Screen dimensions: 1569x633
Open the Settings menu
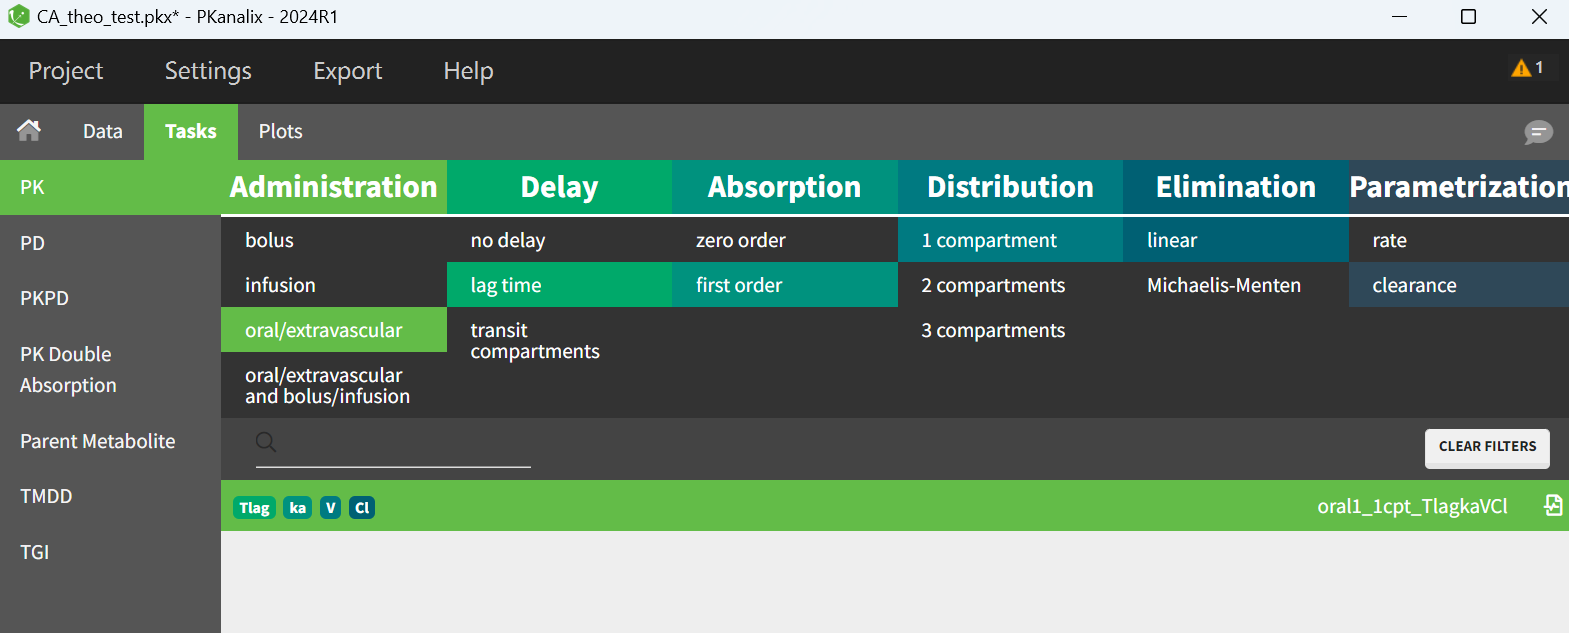(x=208, y=71)
